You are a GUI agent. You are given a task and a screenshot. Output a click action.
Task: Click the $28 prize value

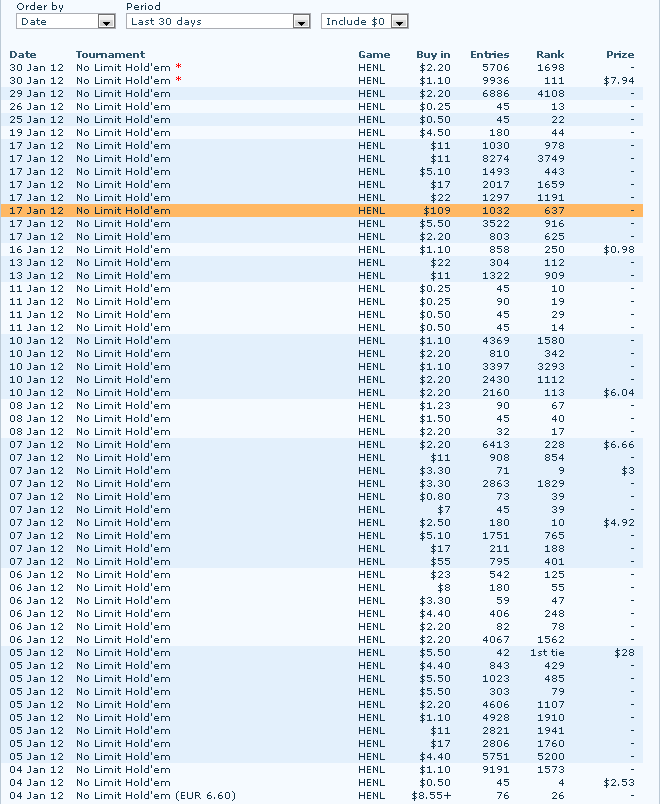(625, 653)
